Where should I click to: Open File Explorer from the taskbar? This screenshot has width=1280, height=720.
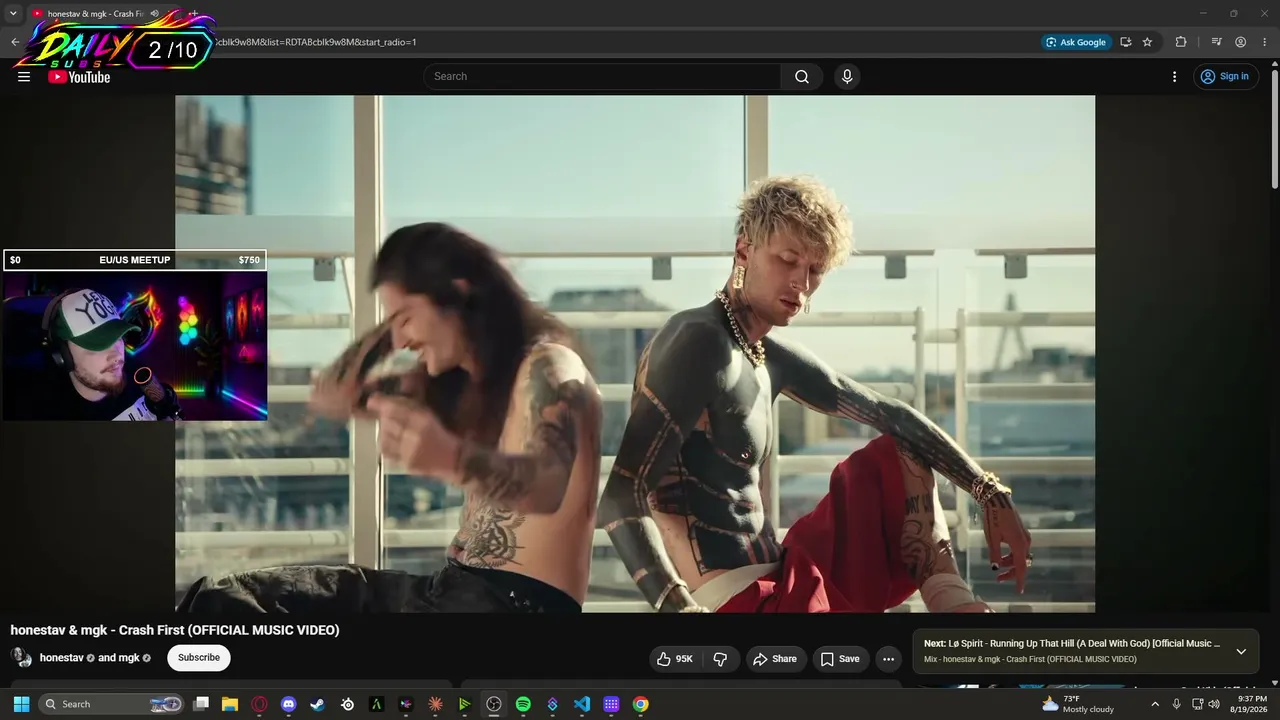[x=230, y=704]
